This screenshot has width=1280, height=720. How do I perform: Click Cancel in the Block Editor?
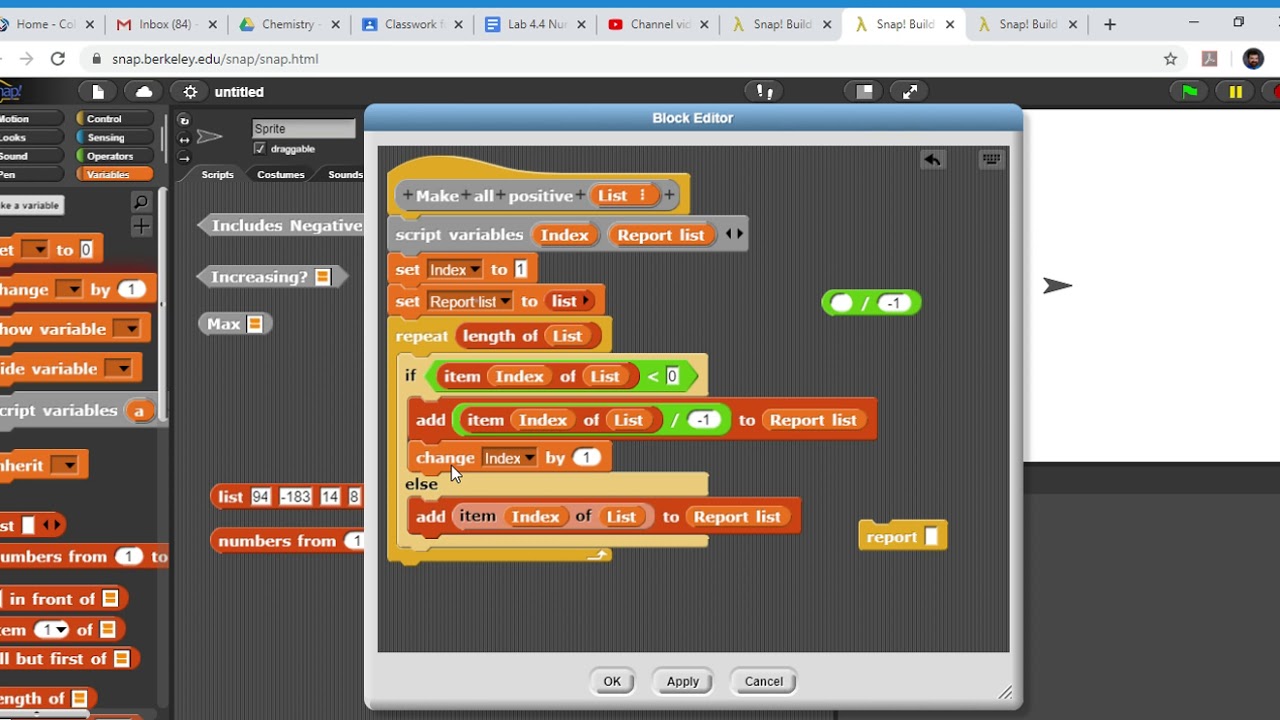(x=763, y=682)
